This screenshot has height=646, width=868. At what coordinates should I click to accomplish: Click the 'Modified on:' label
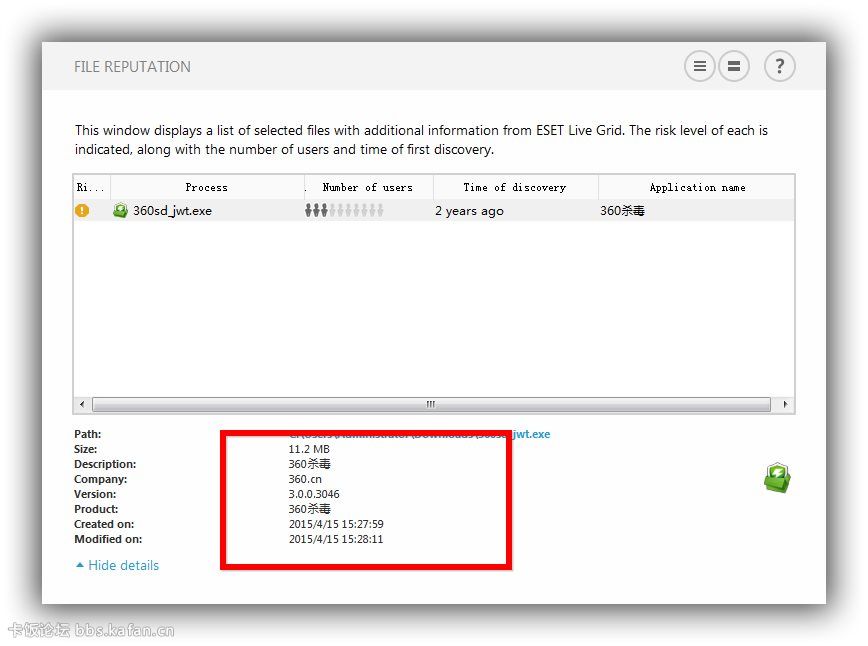click(x=108, y=539)
